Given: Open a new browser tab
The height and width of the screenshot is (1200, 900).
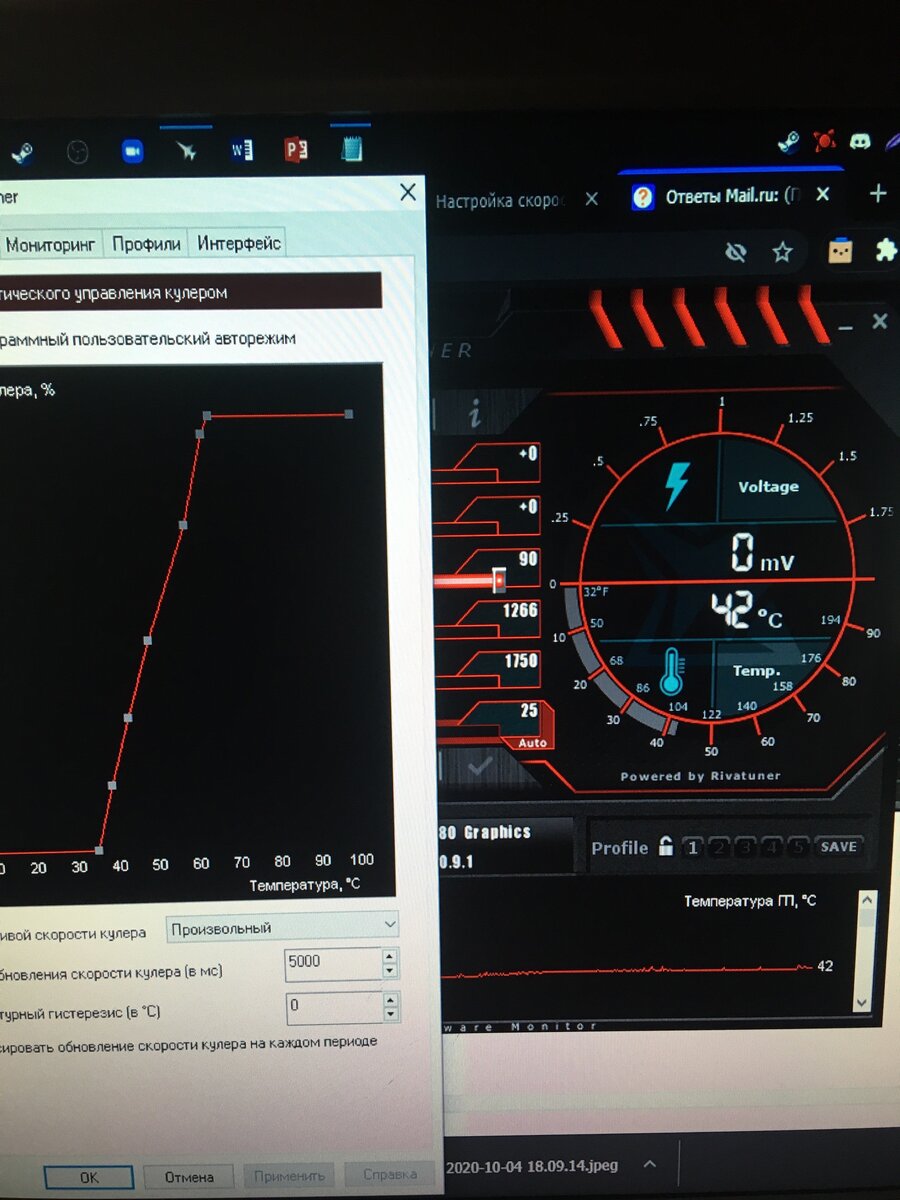Looking at the screenshot, I should click(877, 193).
